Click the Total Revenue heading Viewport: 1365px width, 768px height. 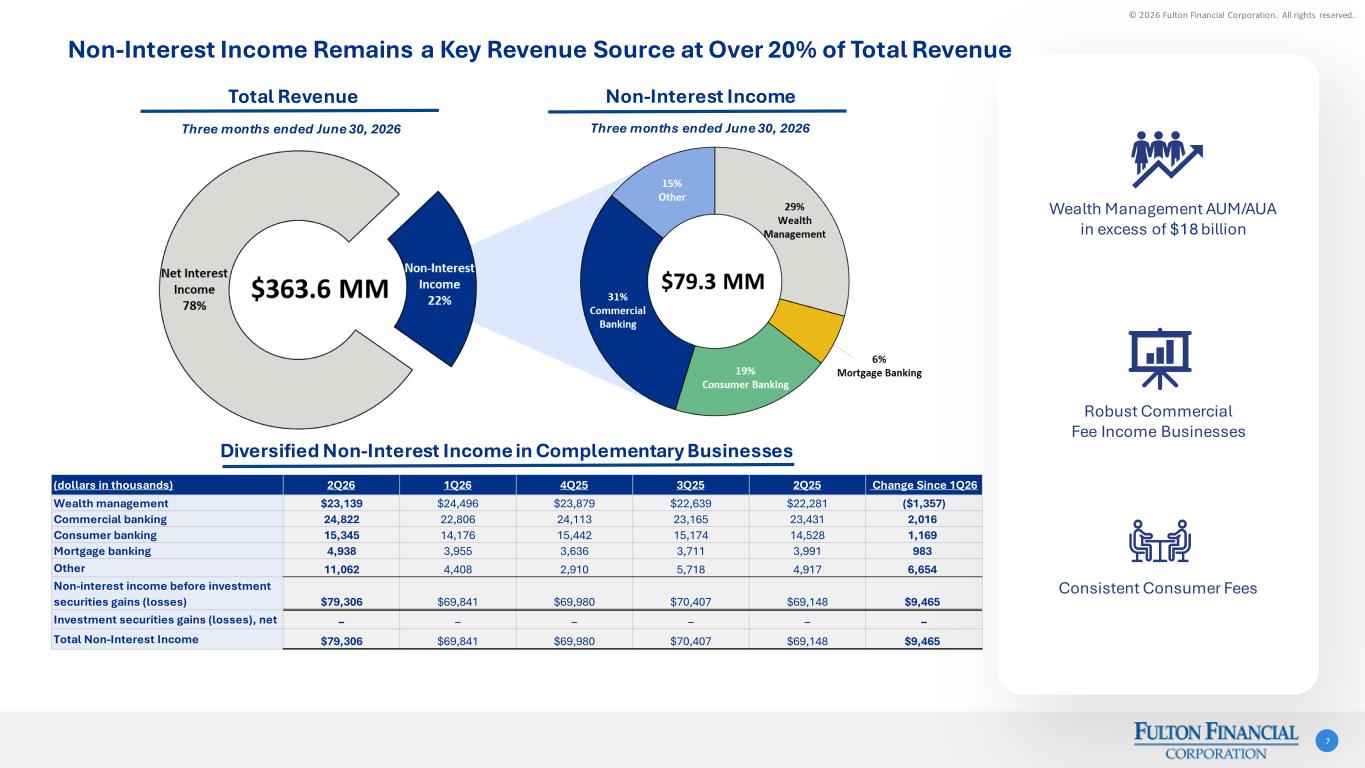[x=293, y=96]
